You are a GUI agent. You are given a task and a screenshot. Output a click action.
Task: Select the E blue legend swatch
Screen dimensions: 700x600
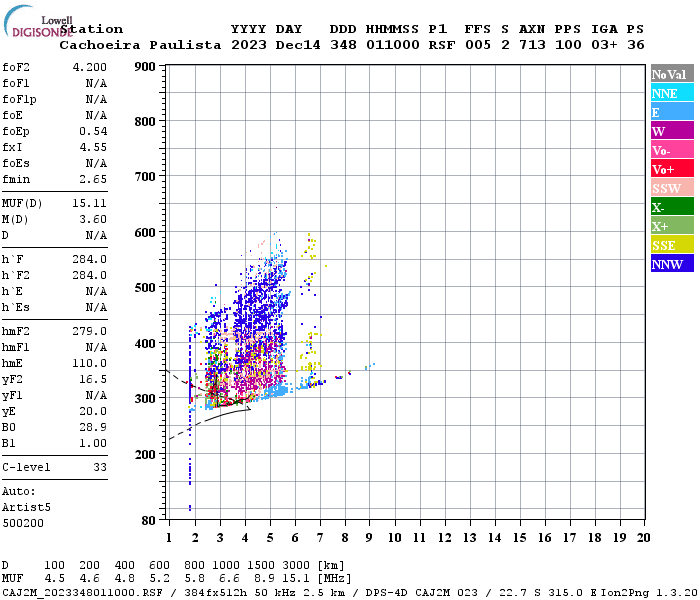(672, 112)
